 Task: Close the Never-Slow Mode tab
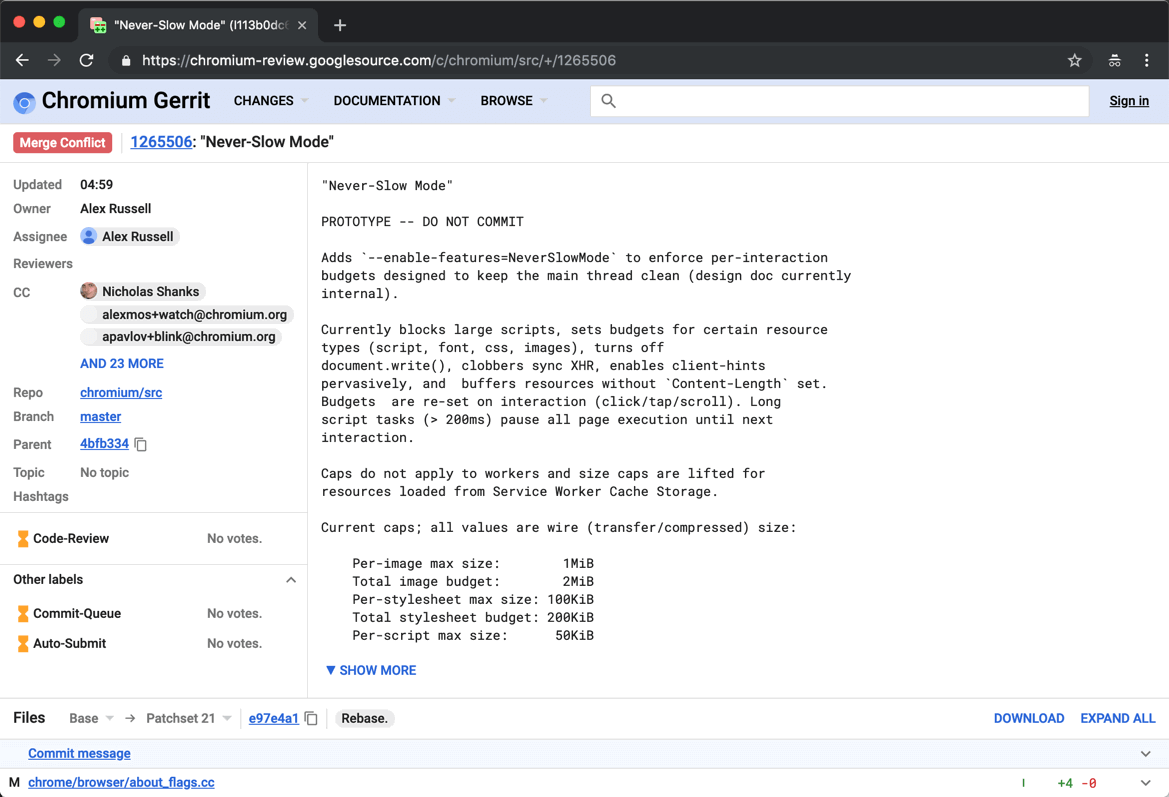click(x=302, y=25)
